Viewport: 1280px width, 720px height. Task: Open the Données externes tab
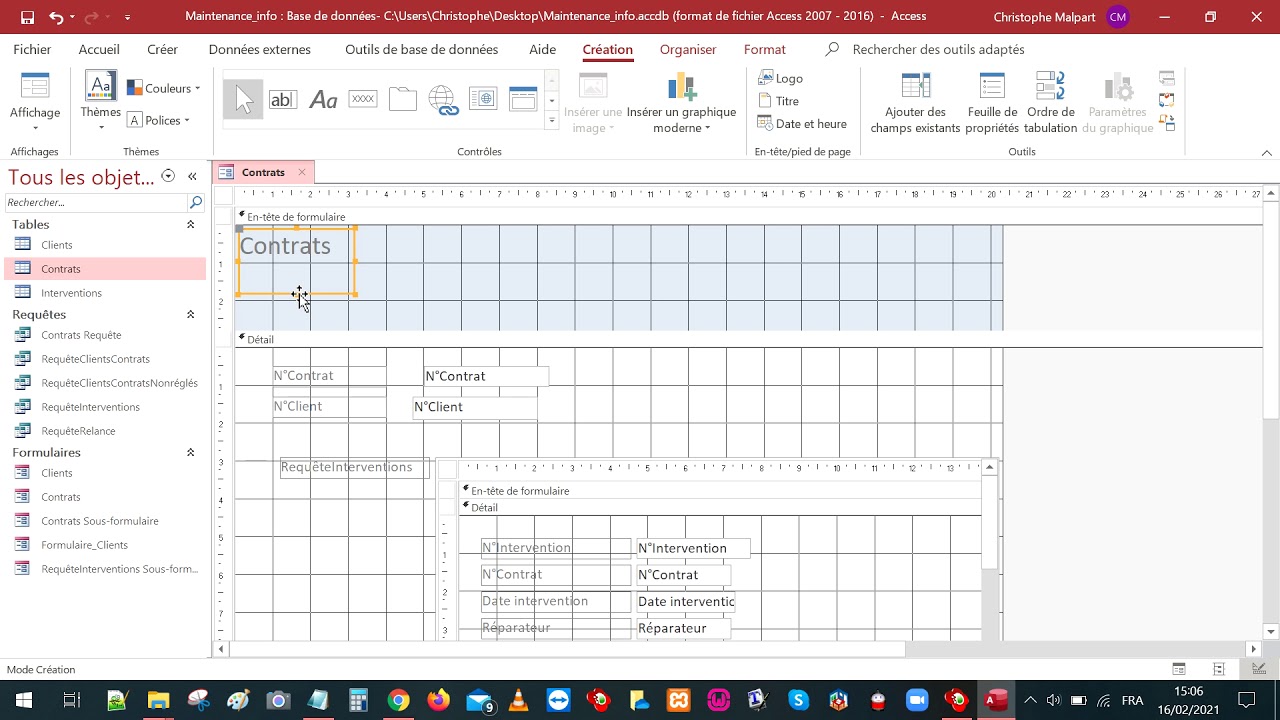260,49
